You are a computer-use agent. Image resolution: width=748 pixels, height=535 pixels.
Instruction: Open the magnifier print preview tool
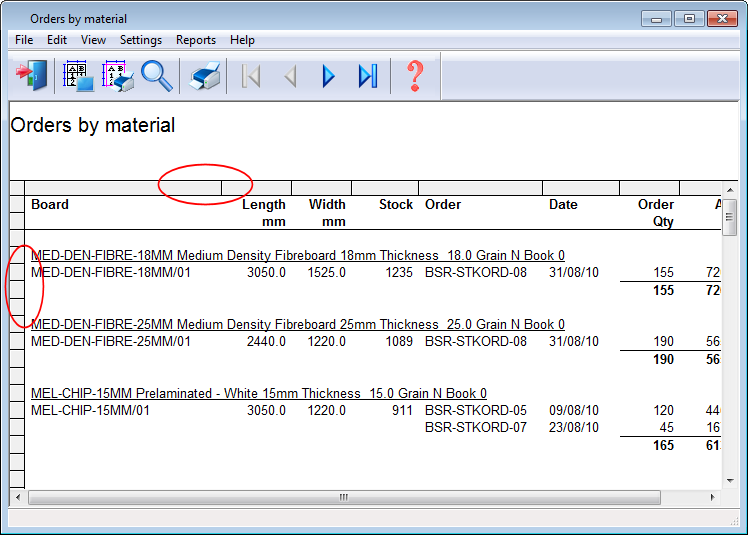coord(156,75)
